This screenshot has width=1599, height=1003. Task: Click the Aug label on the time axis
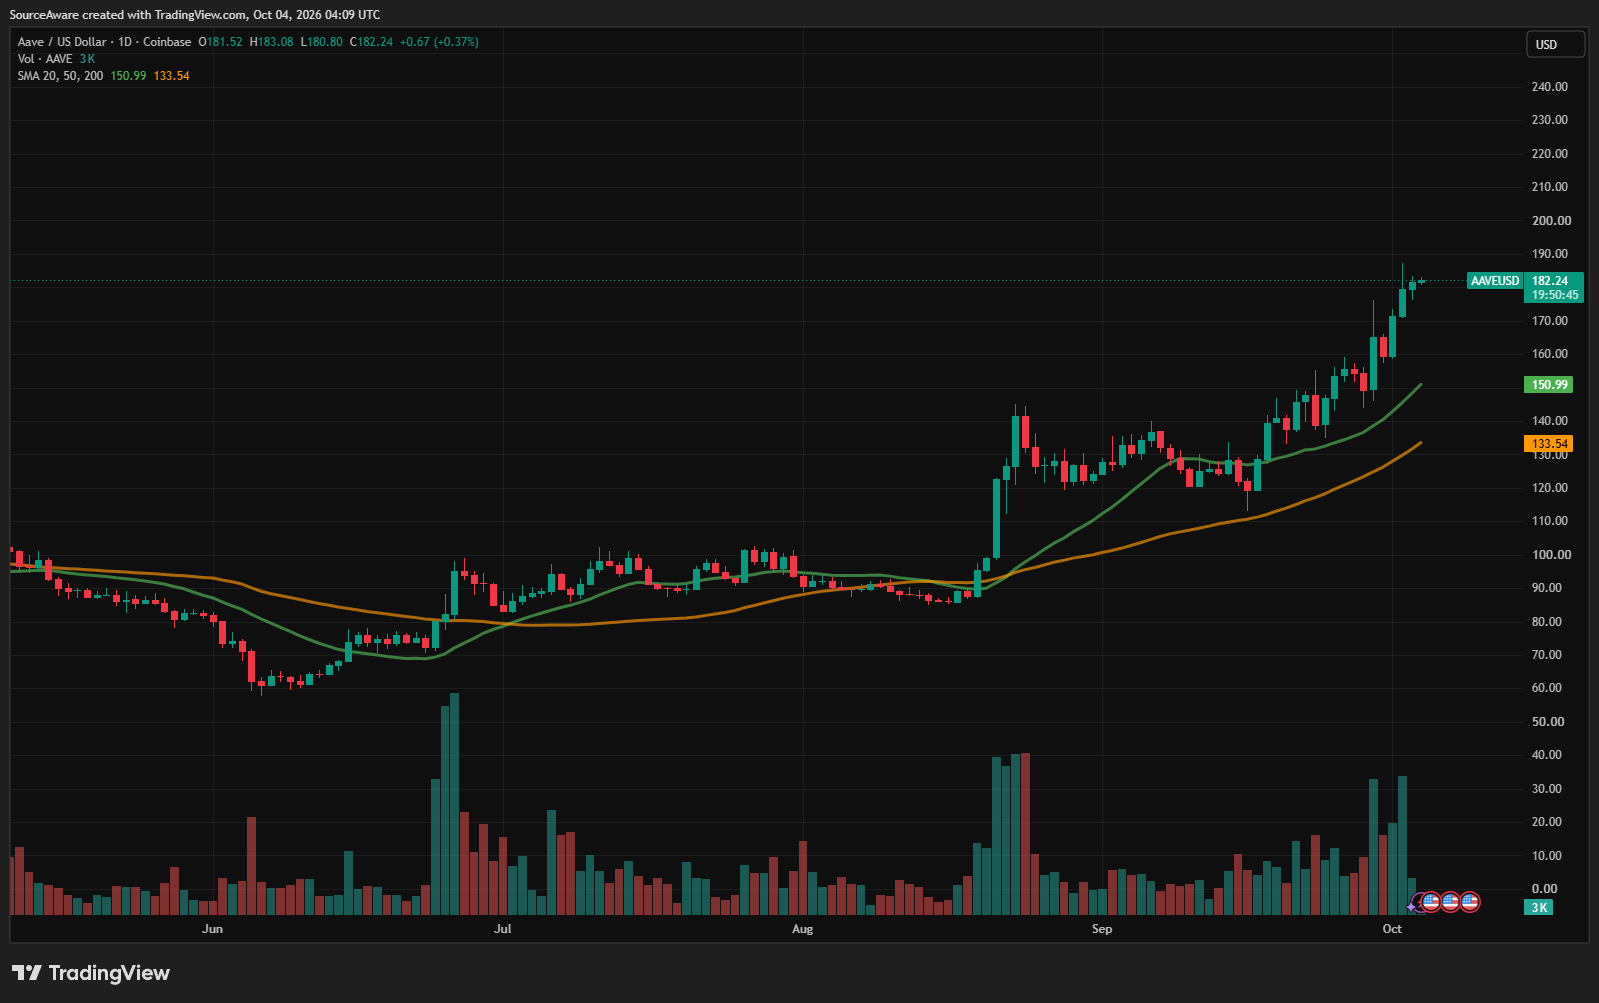[x=802, y=929]
